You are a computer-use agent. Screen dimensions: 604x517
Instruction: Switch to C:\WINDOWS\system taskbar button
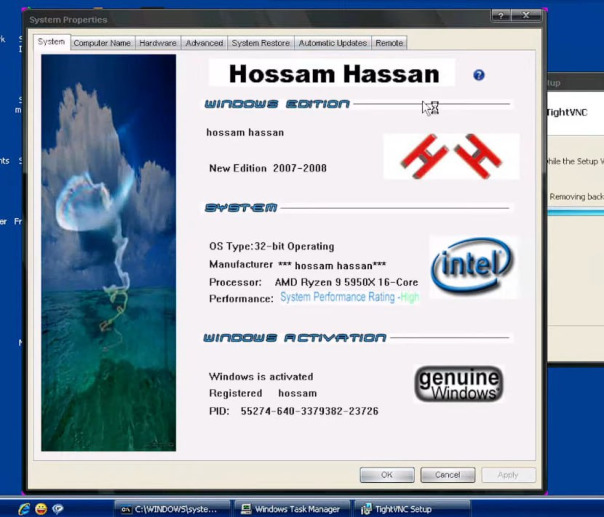(x=172, y=509)
